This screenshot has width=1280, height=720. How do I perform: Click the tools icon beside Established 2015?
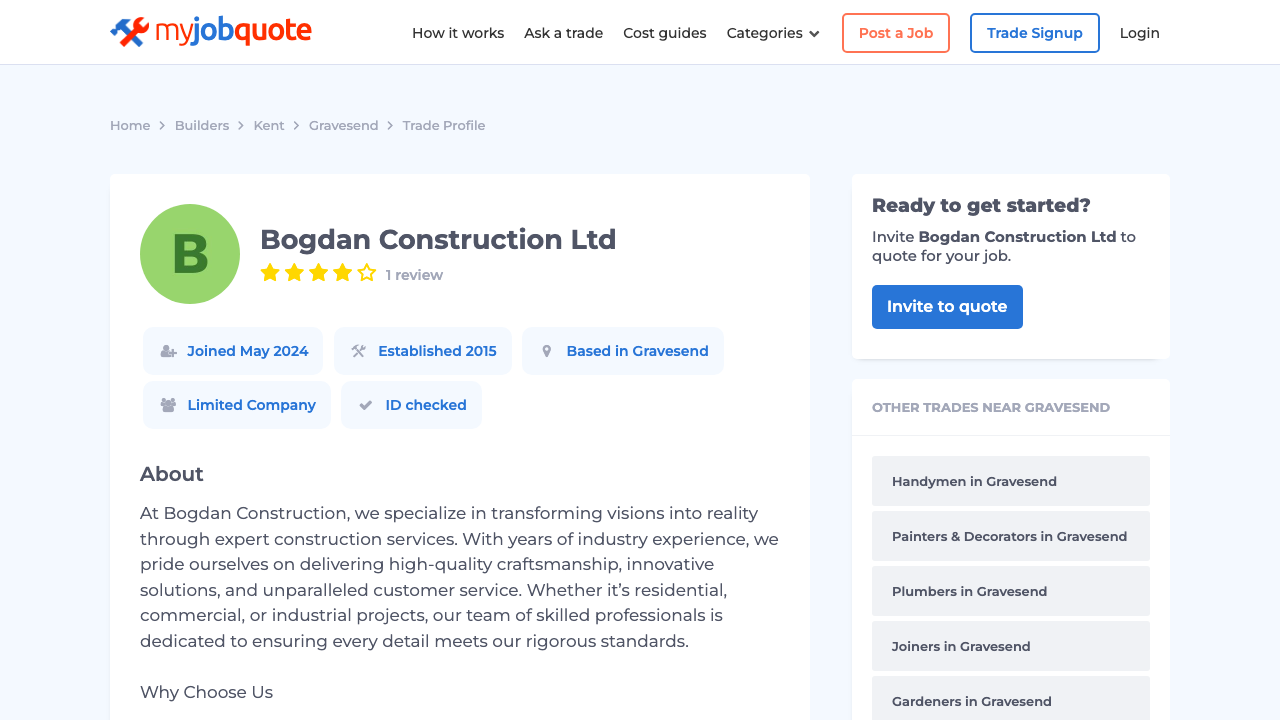pyautogui.click(x=357, y=351)
